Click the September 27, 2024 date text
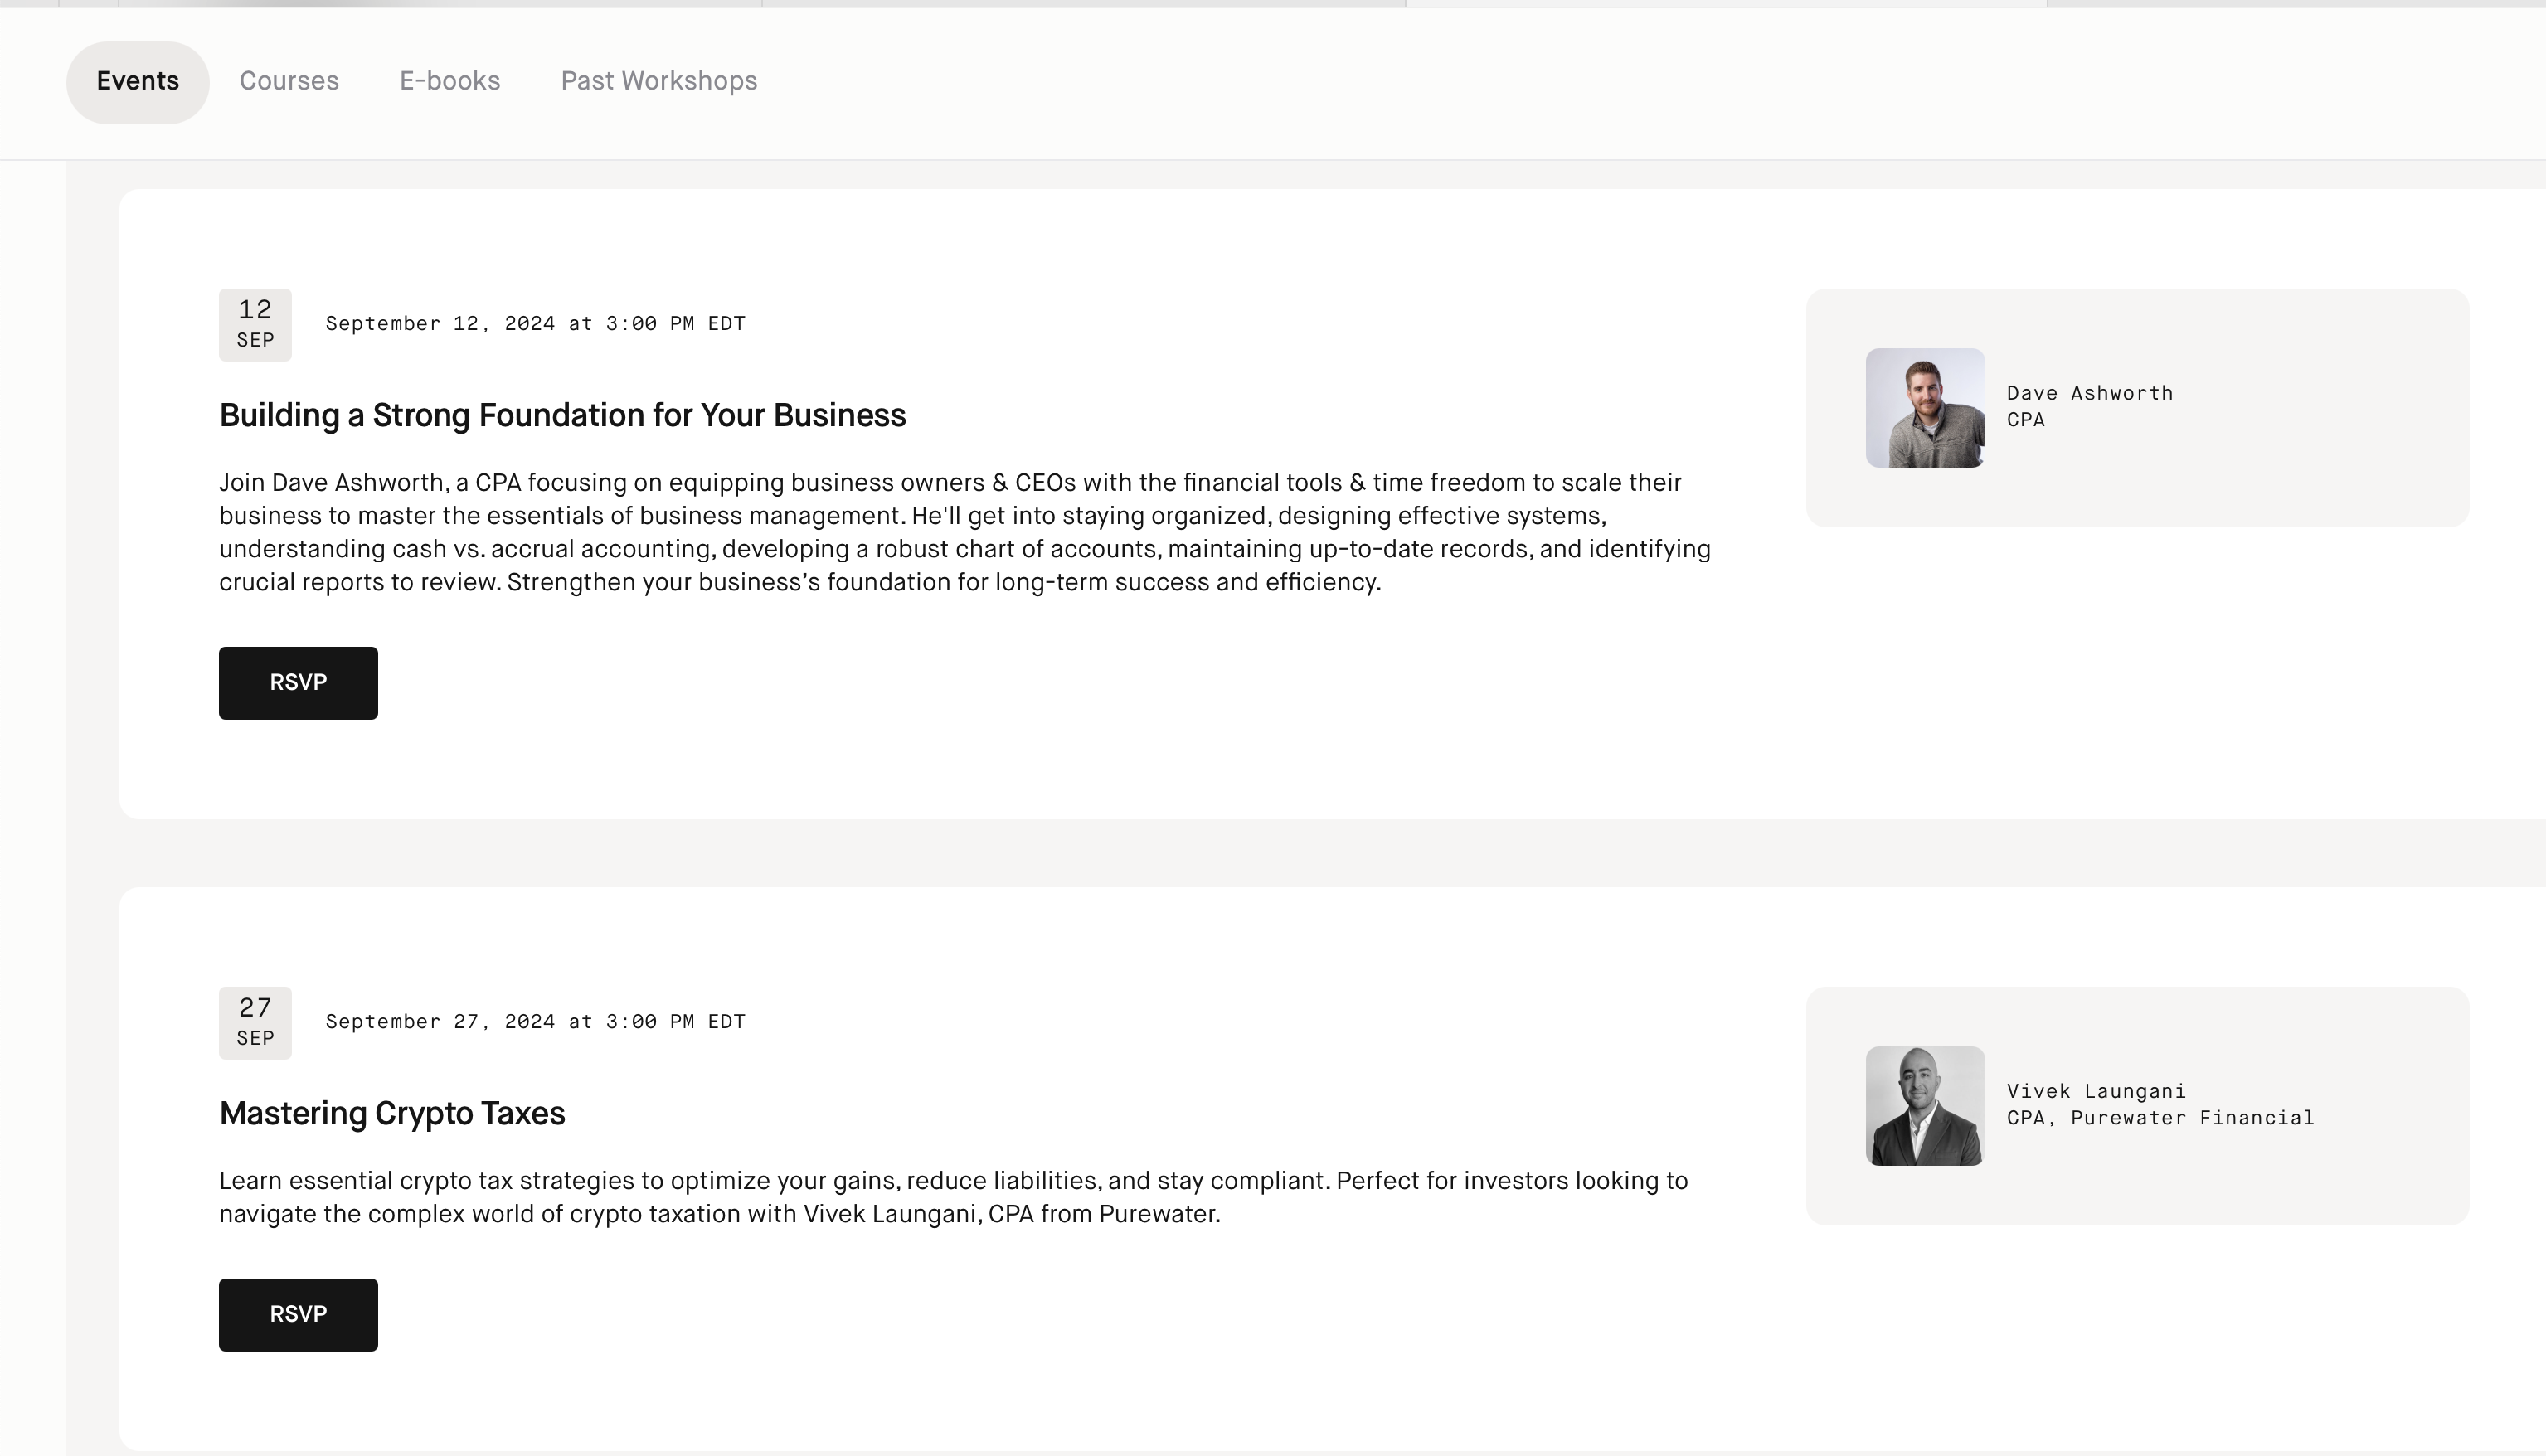The width and height of the screenshot is (2546, 1456). tap(535, 1022)
